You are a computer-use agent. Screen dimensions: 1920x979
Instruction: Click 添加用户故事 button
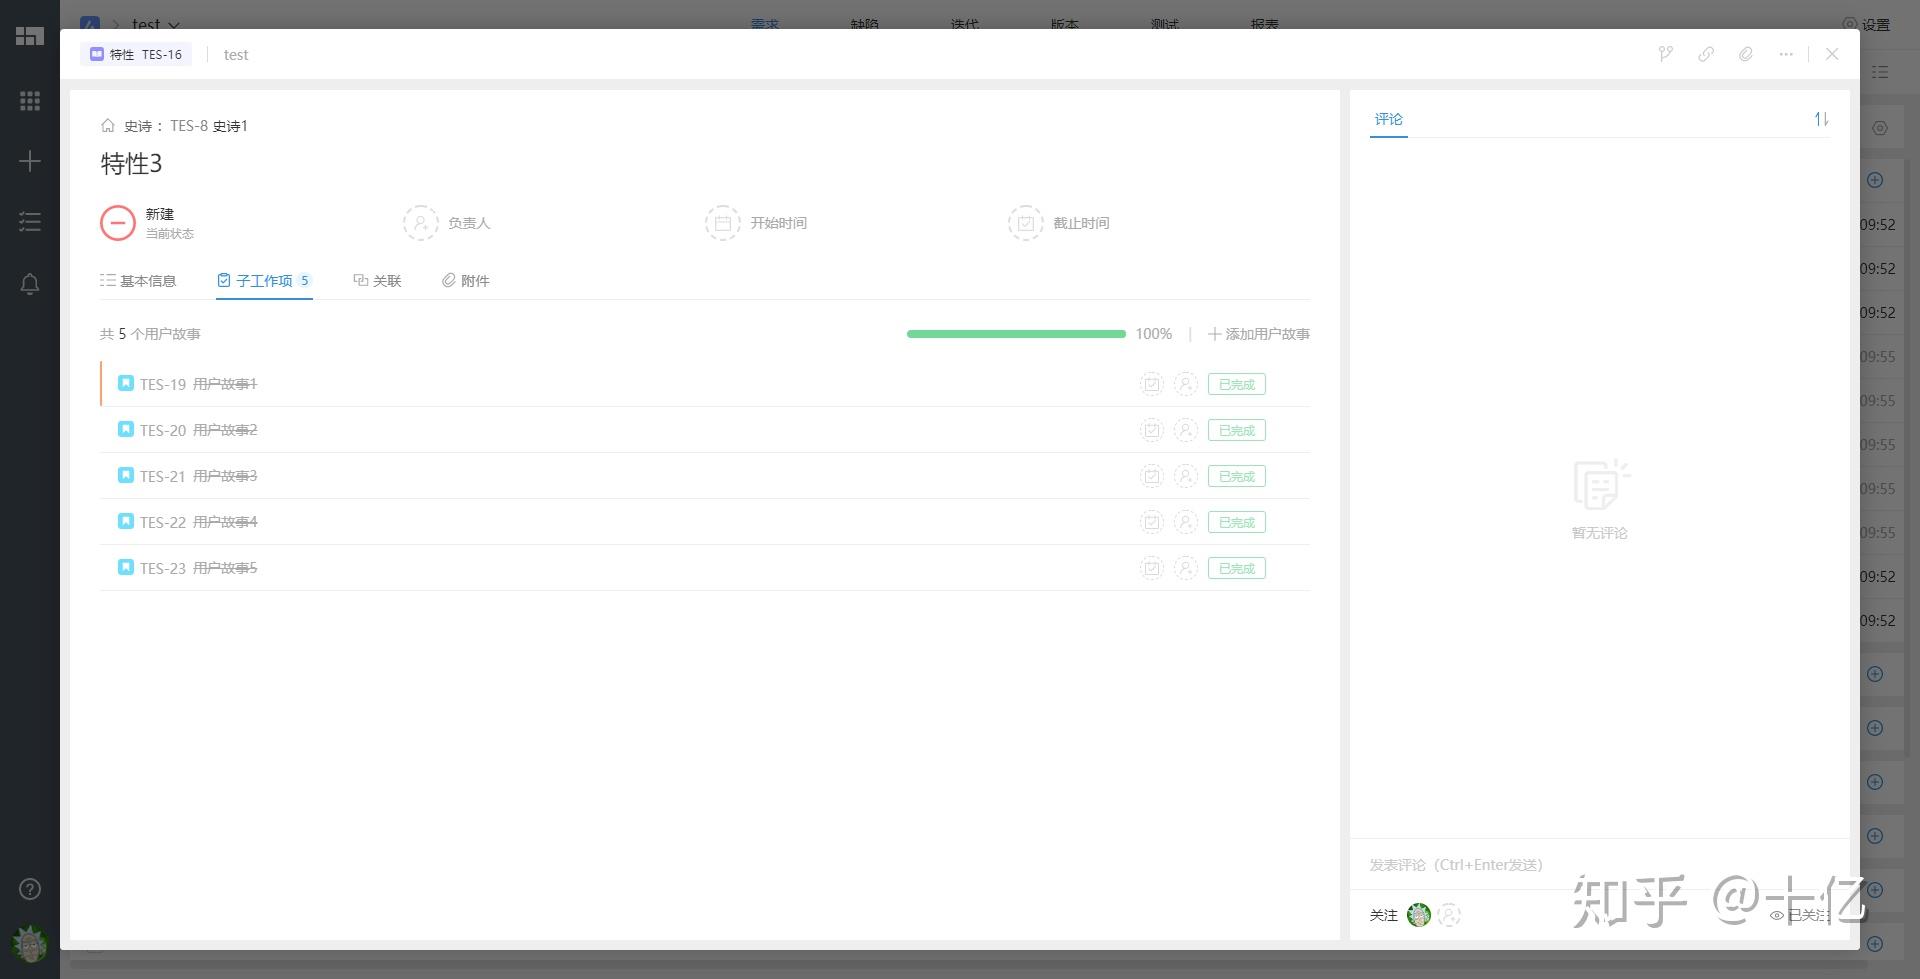(x=1259, y=334)
